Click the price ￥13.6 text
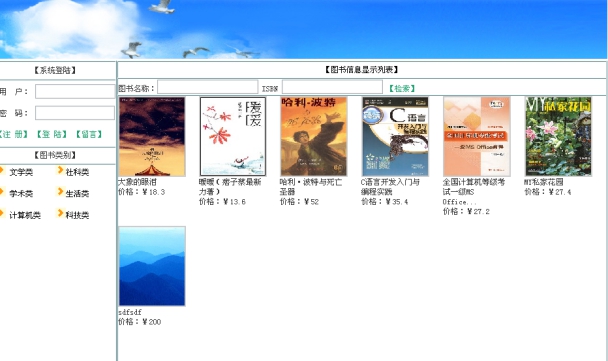The height and width of the screenshot is (361, 608). (222, 202)
